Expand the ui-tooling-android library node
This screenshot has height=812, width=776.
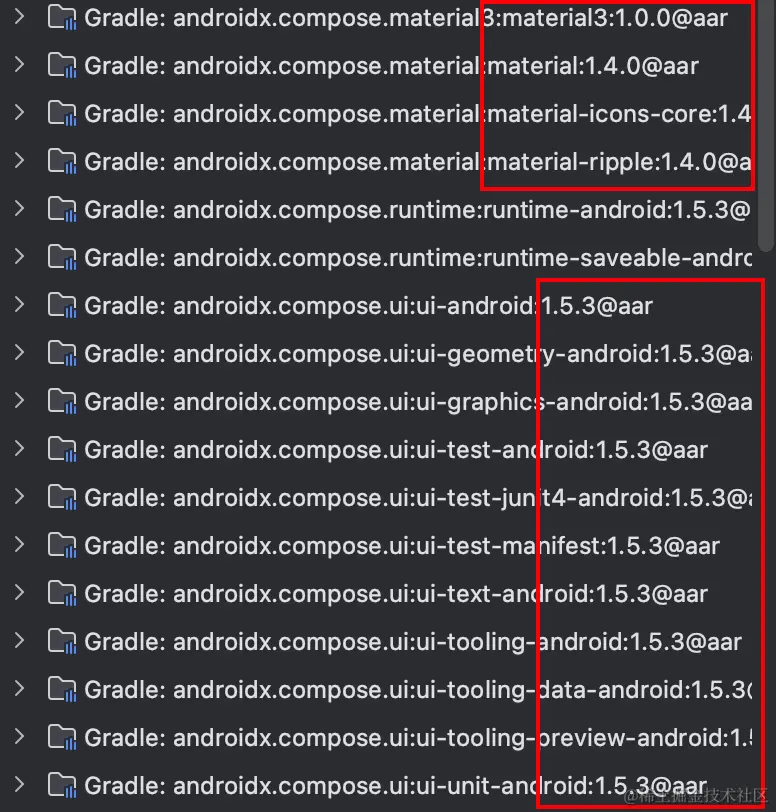tap(19, 641)
